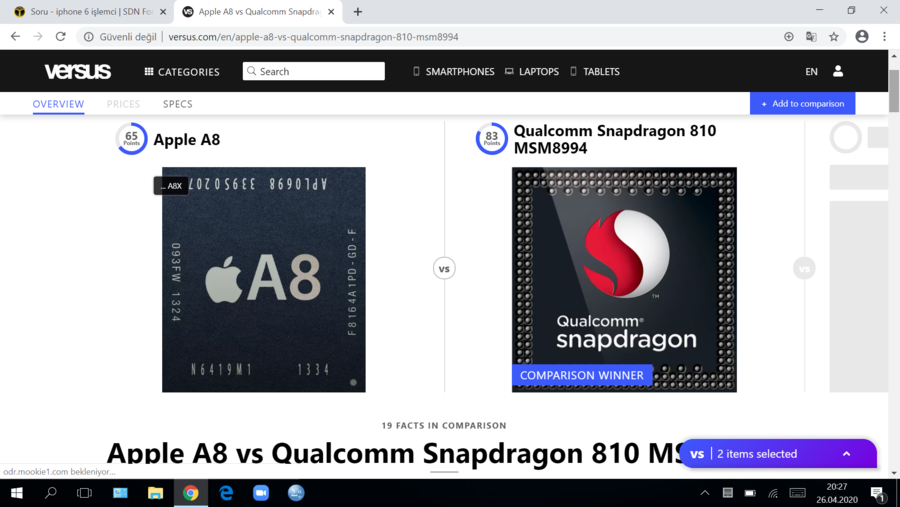This screenshot has width=900, height=507.
Task: Click the 19 Facts in Comparison text
Action: [x=444, y=425]
